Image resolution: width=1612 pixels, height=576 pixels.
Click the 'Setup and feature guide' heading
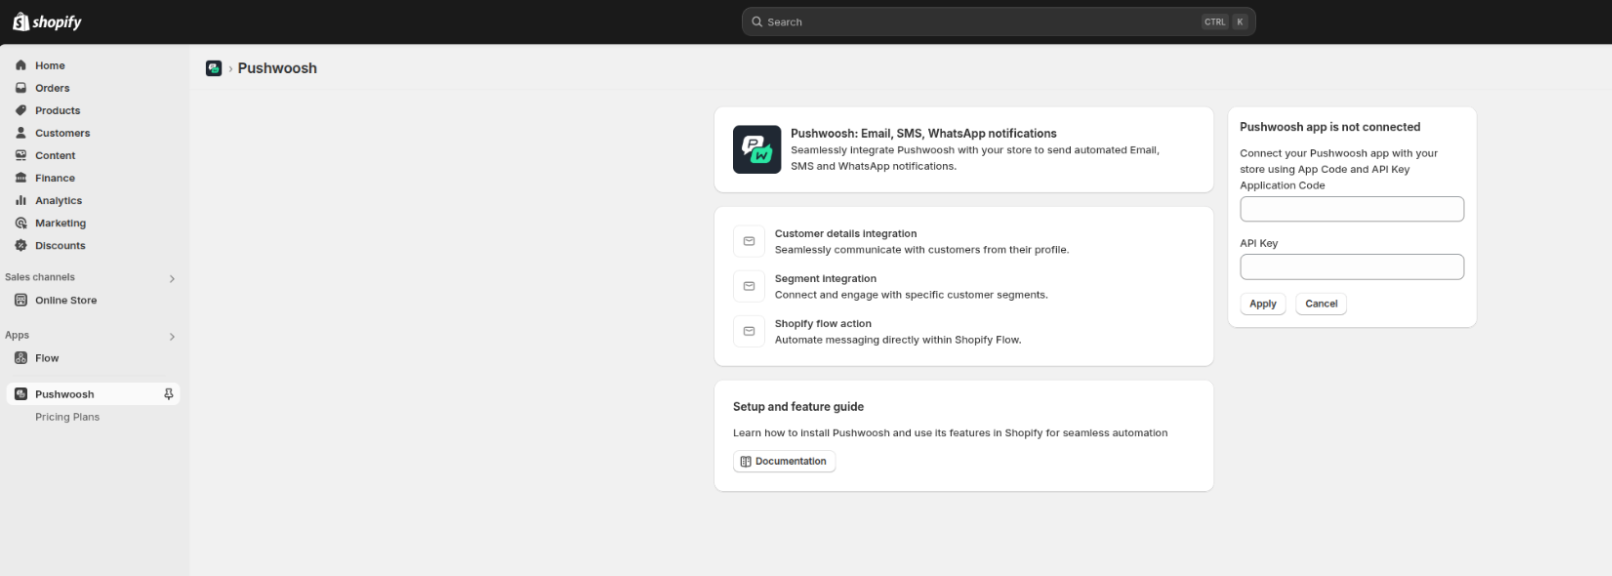pos(798,407)
